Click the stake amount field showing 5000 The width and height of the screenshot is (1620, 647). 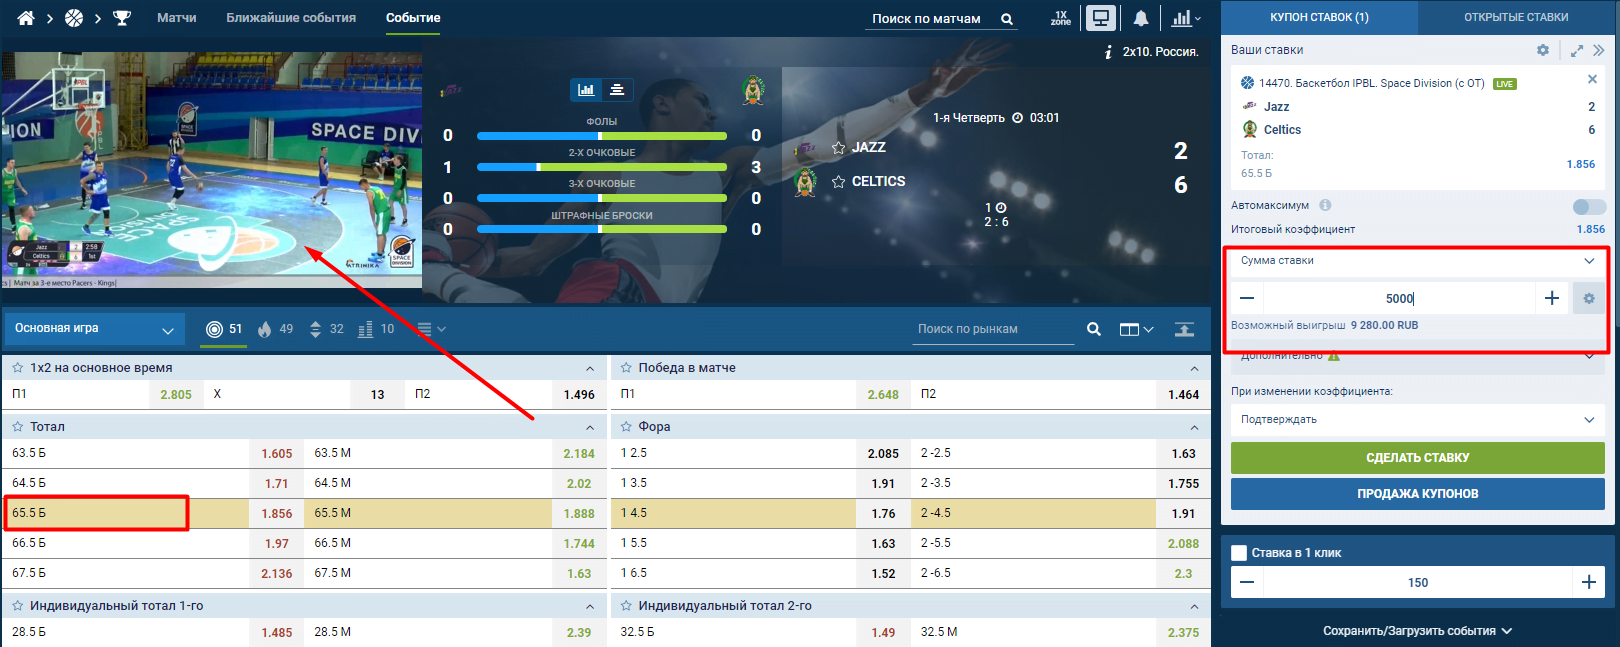tap(1398, 298)
